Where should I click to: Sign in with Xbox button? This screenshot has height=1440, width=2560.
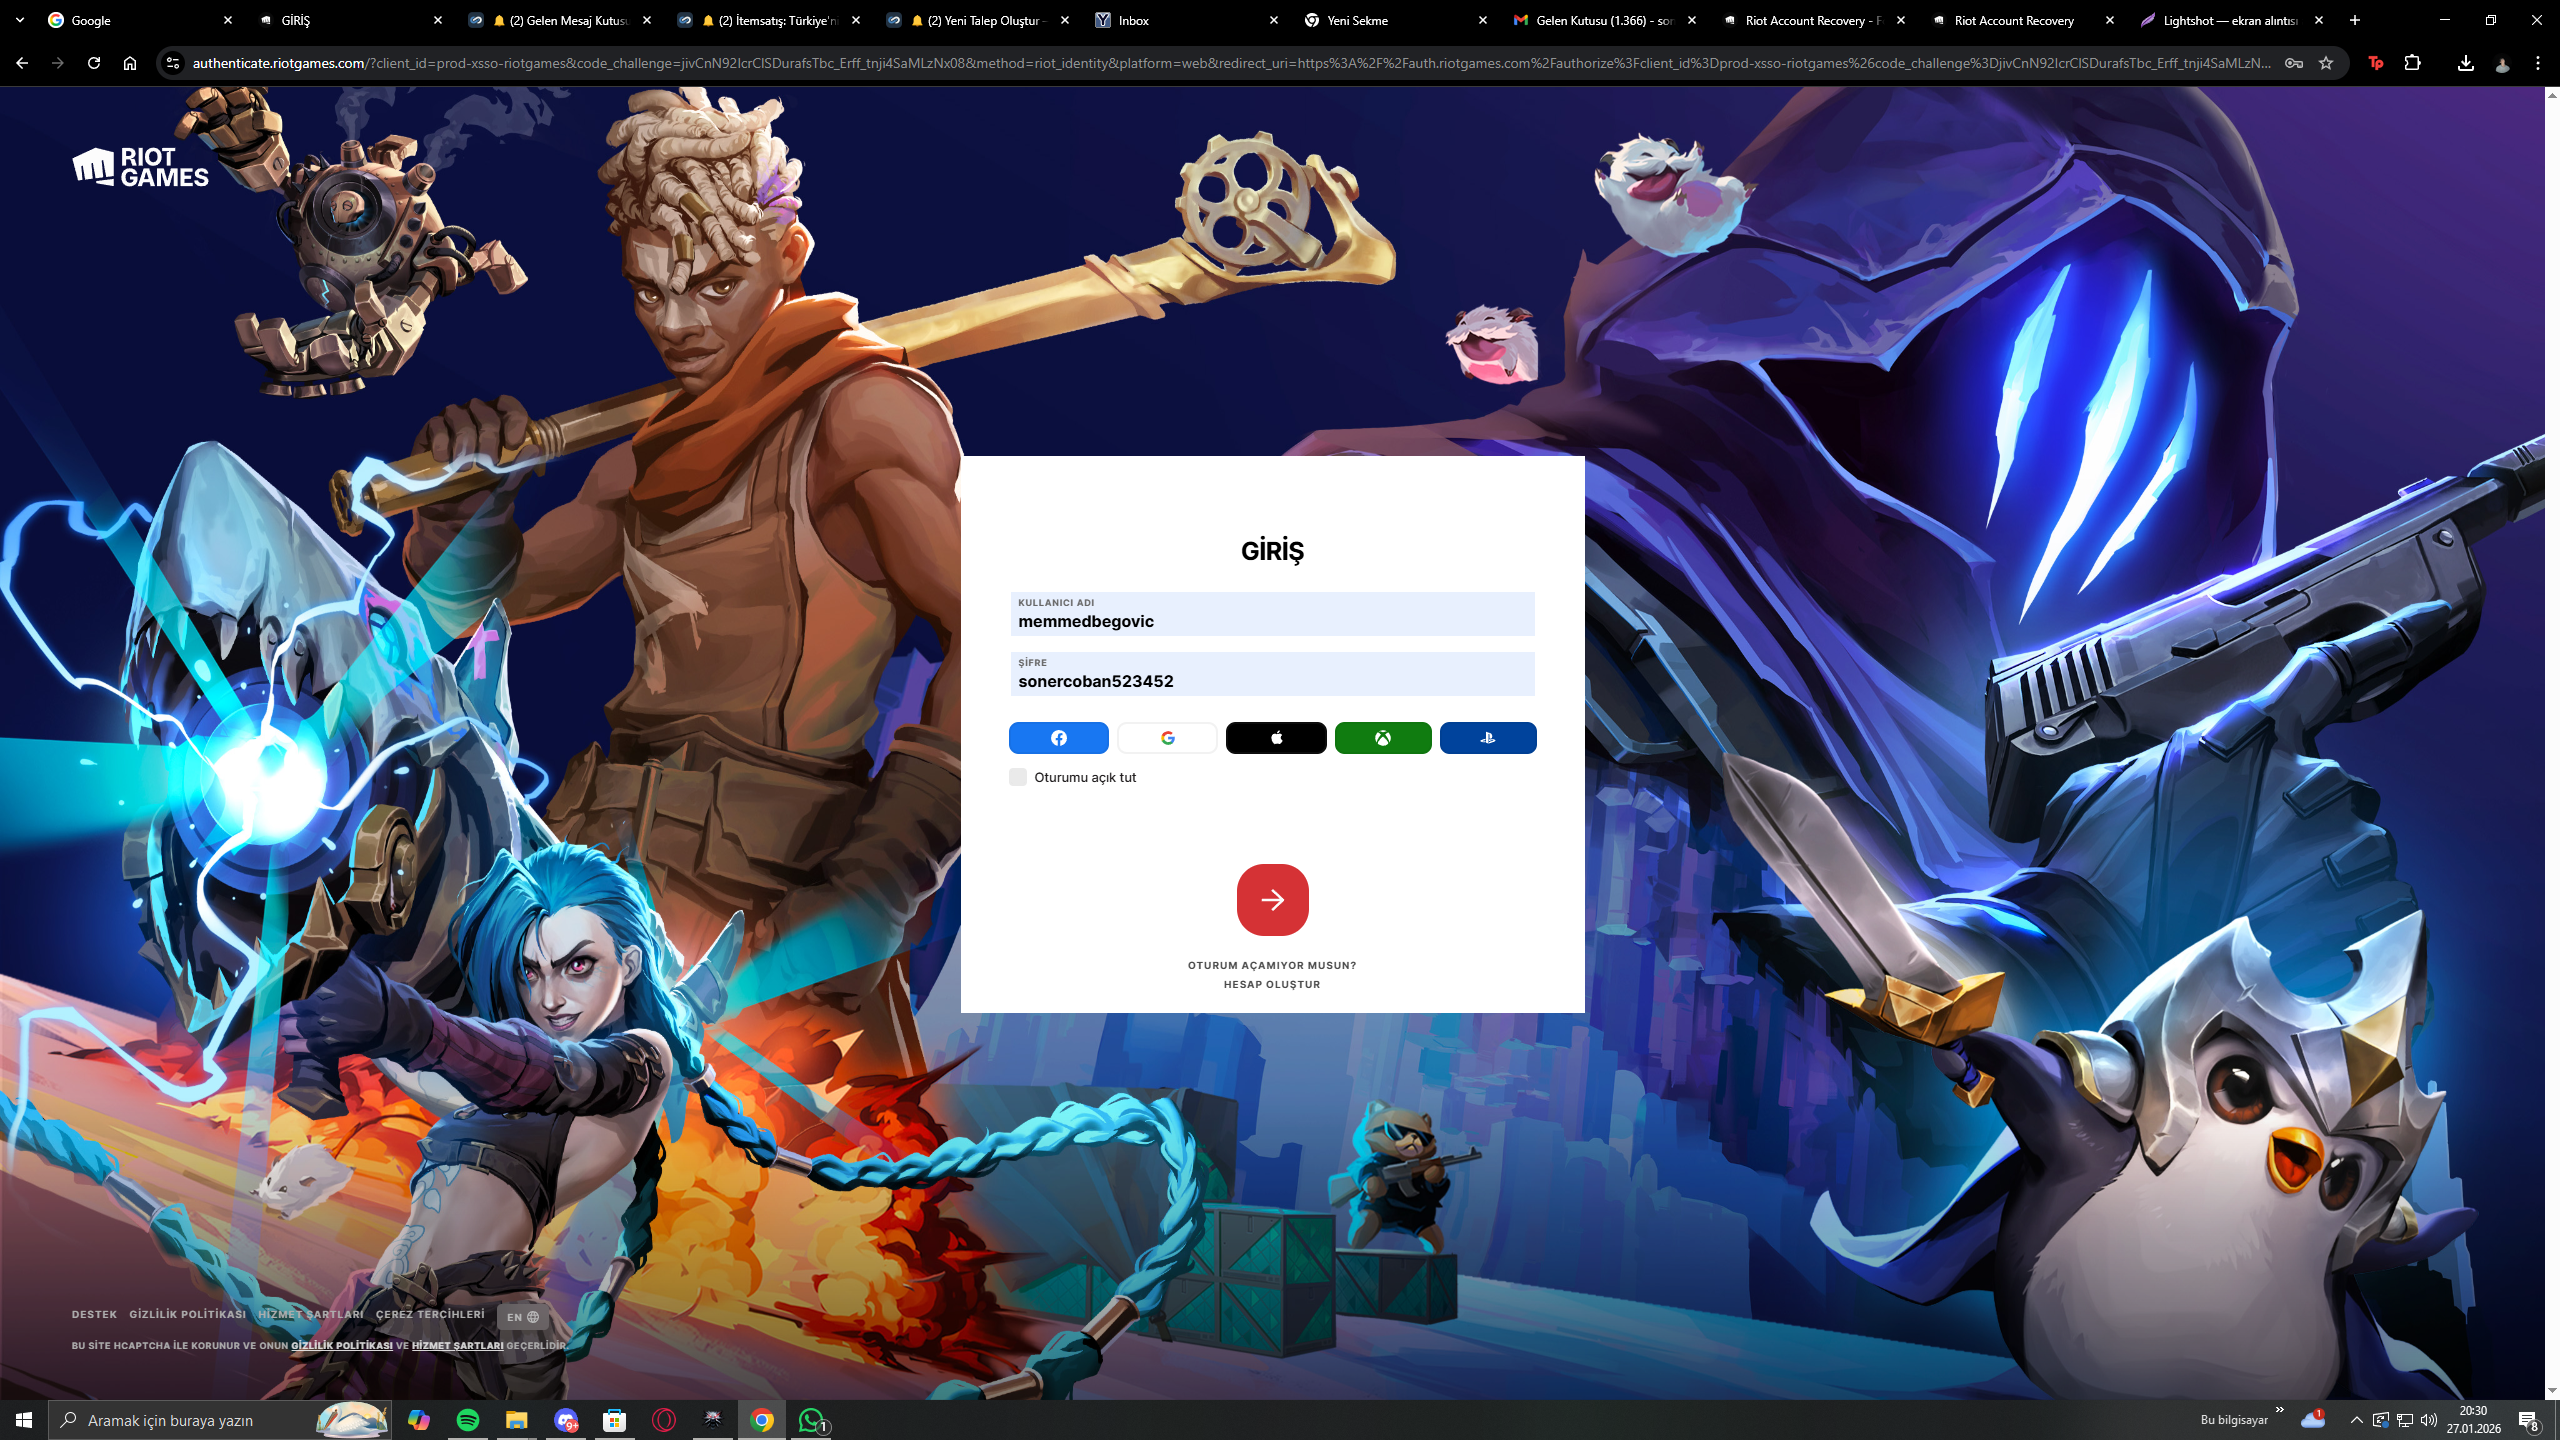1383,738
